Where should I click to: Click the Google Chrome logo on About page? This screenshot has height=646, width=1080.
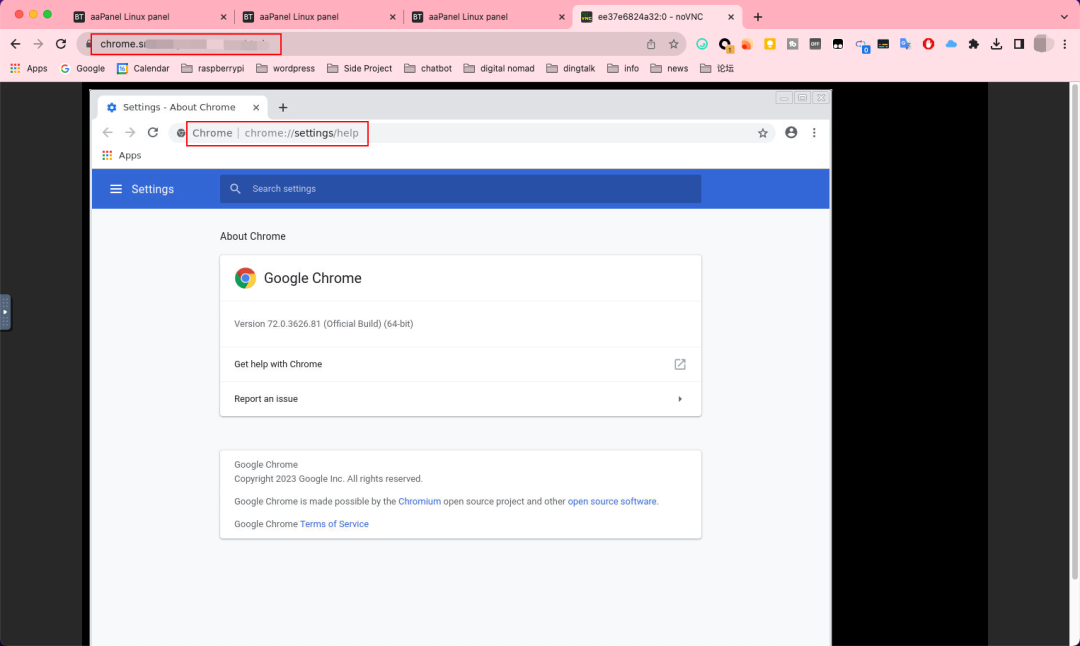(x=245, y=278)
